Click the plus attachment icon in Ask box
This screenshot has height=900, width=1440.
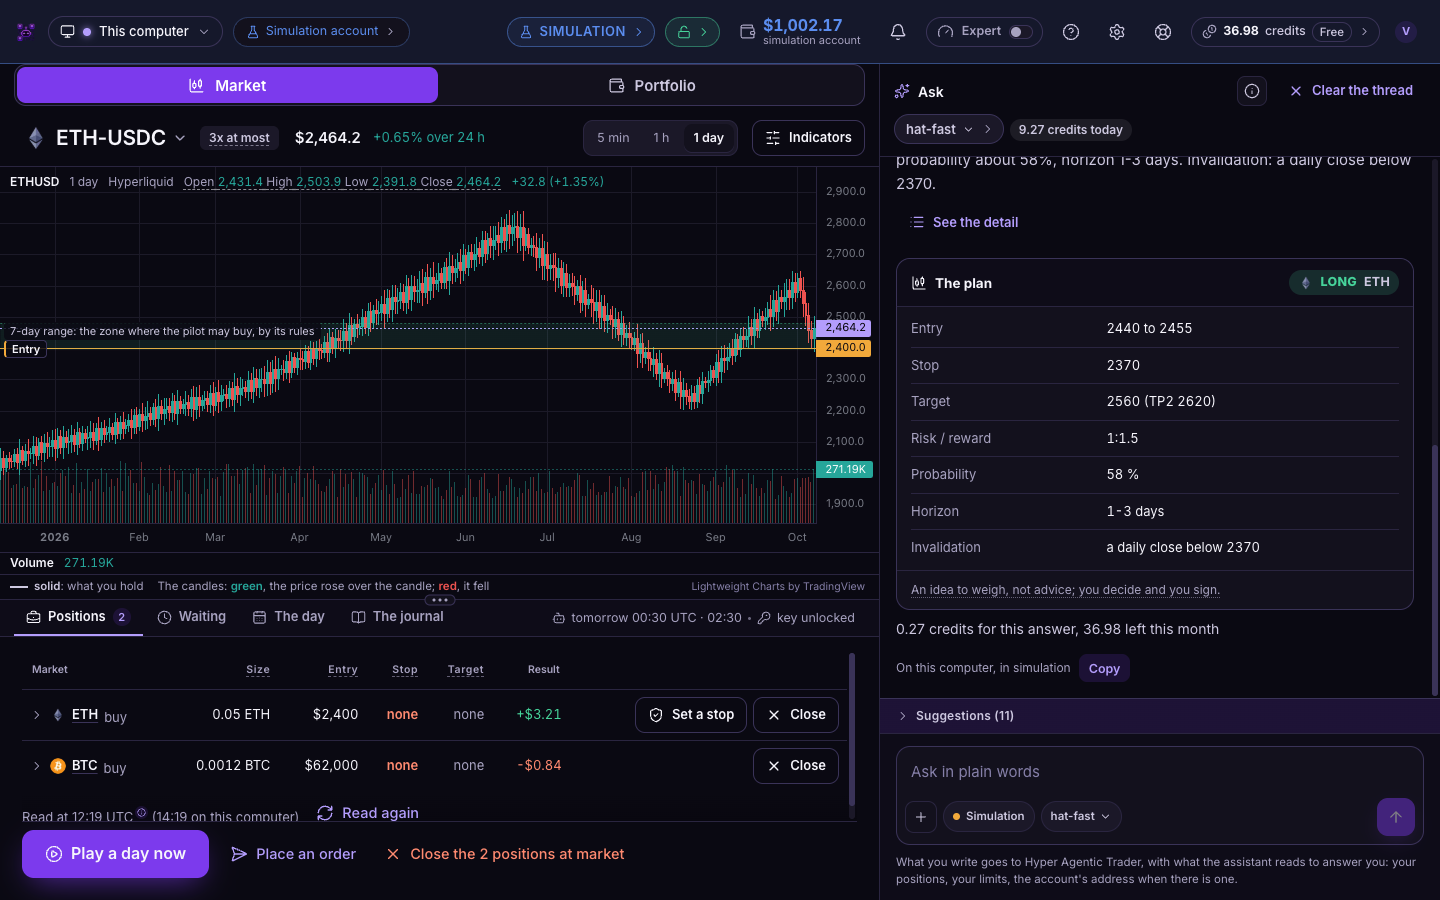point(921,817)
